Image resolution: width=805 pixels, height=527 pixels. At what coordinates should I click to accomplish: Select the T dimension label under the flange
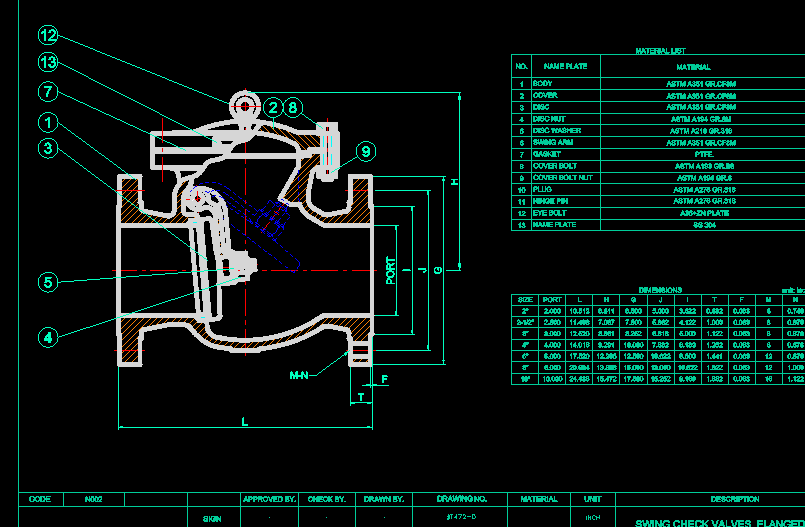361,397
